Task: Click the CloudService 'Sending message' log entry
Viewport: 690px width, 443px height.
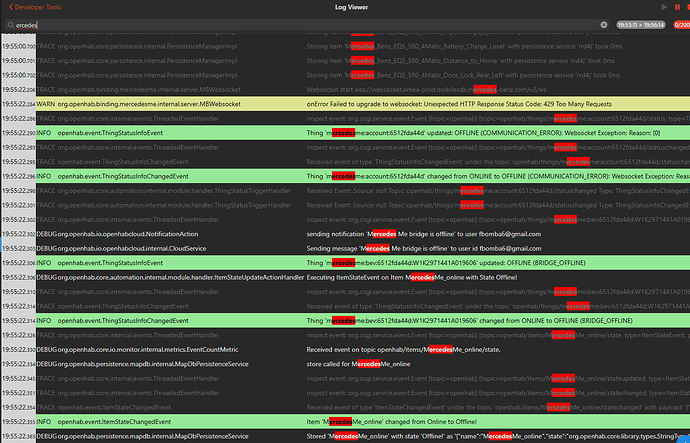Action: click(x=424, y=249)
